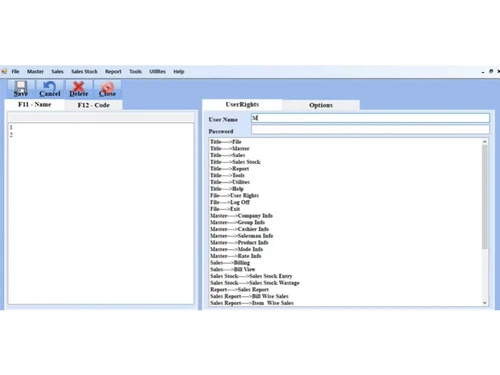Viewport: 500px width, 375px height.
Task: Restore down the application window
Action: click(491, 71)
